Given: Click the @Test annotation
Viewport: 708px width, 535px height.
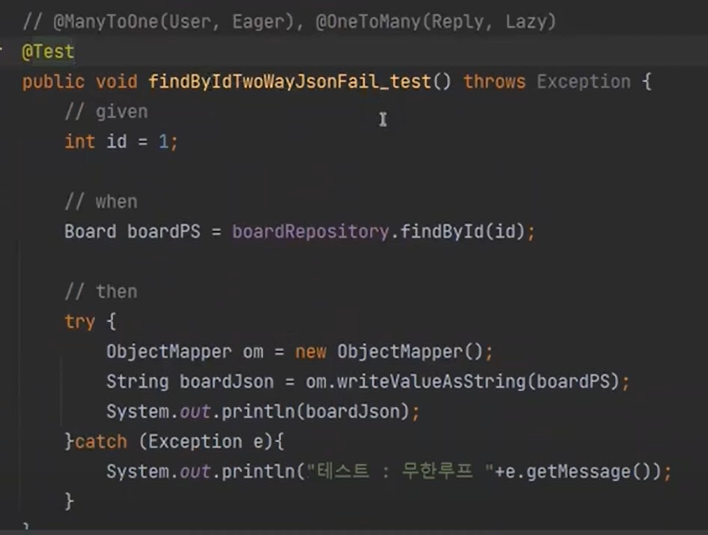Looking at the screenshot, I should [x=48, y=51].
